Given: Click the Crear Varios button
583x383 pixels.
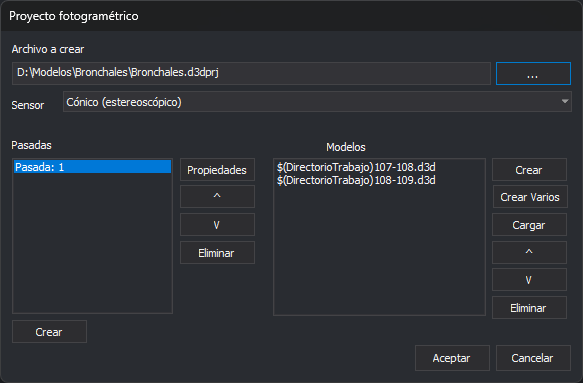Looking at the screenshot, I should pos(530,197).
